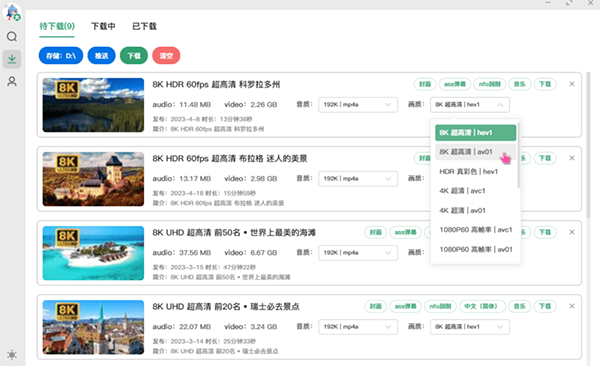Click the 'video: 2.26 GB' size text

point(251,105)
